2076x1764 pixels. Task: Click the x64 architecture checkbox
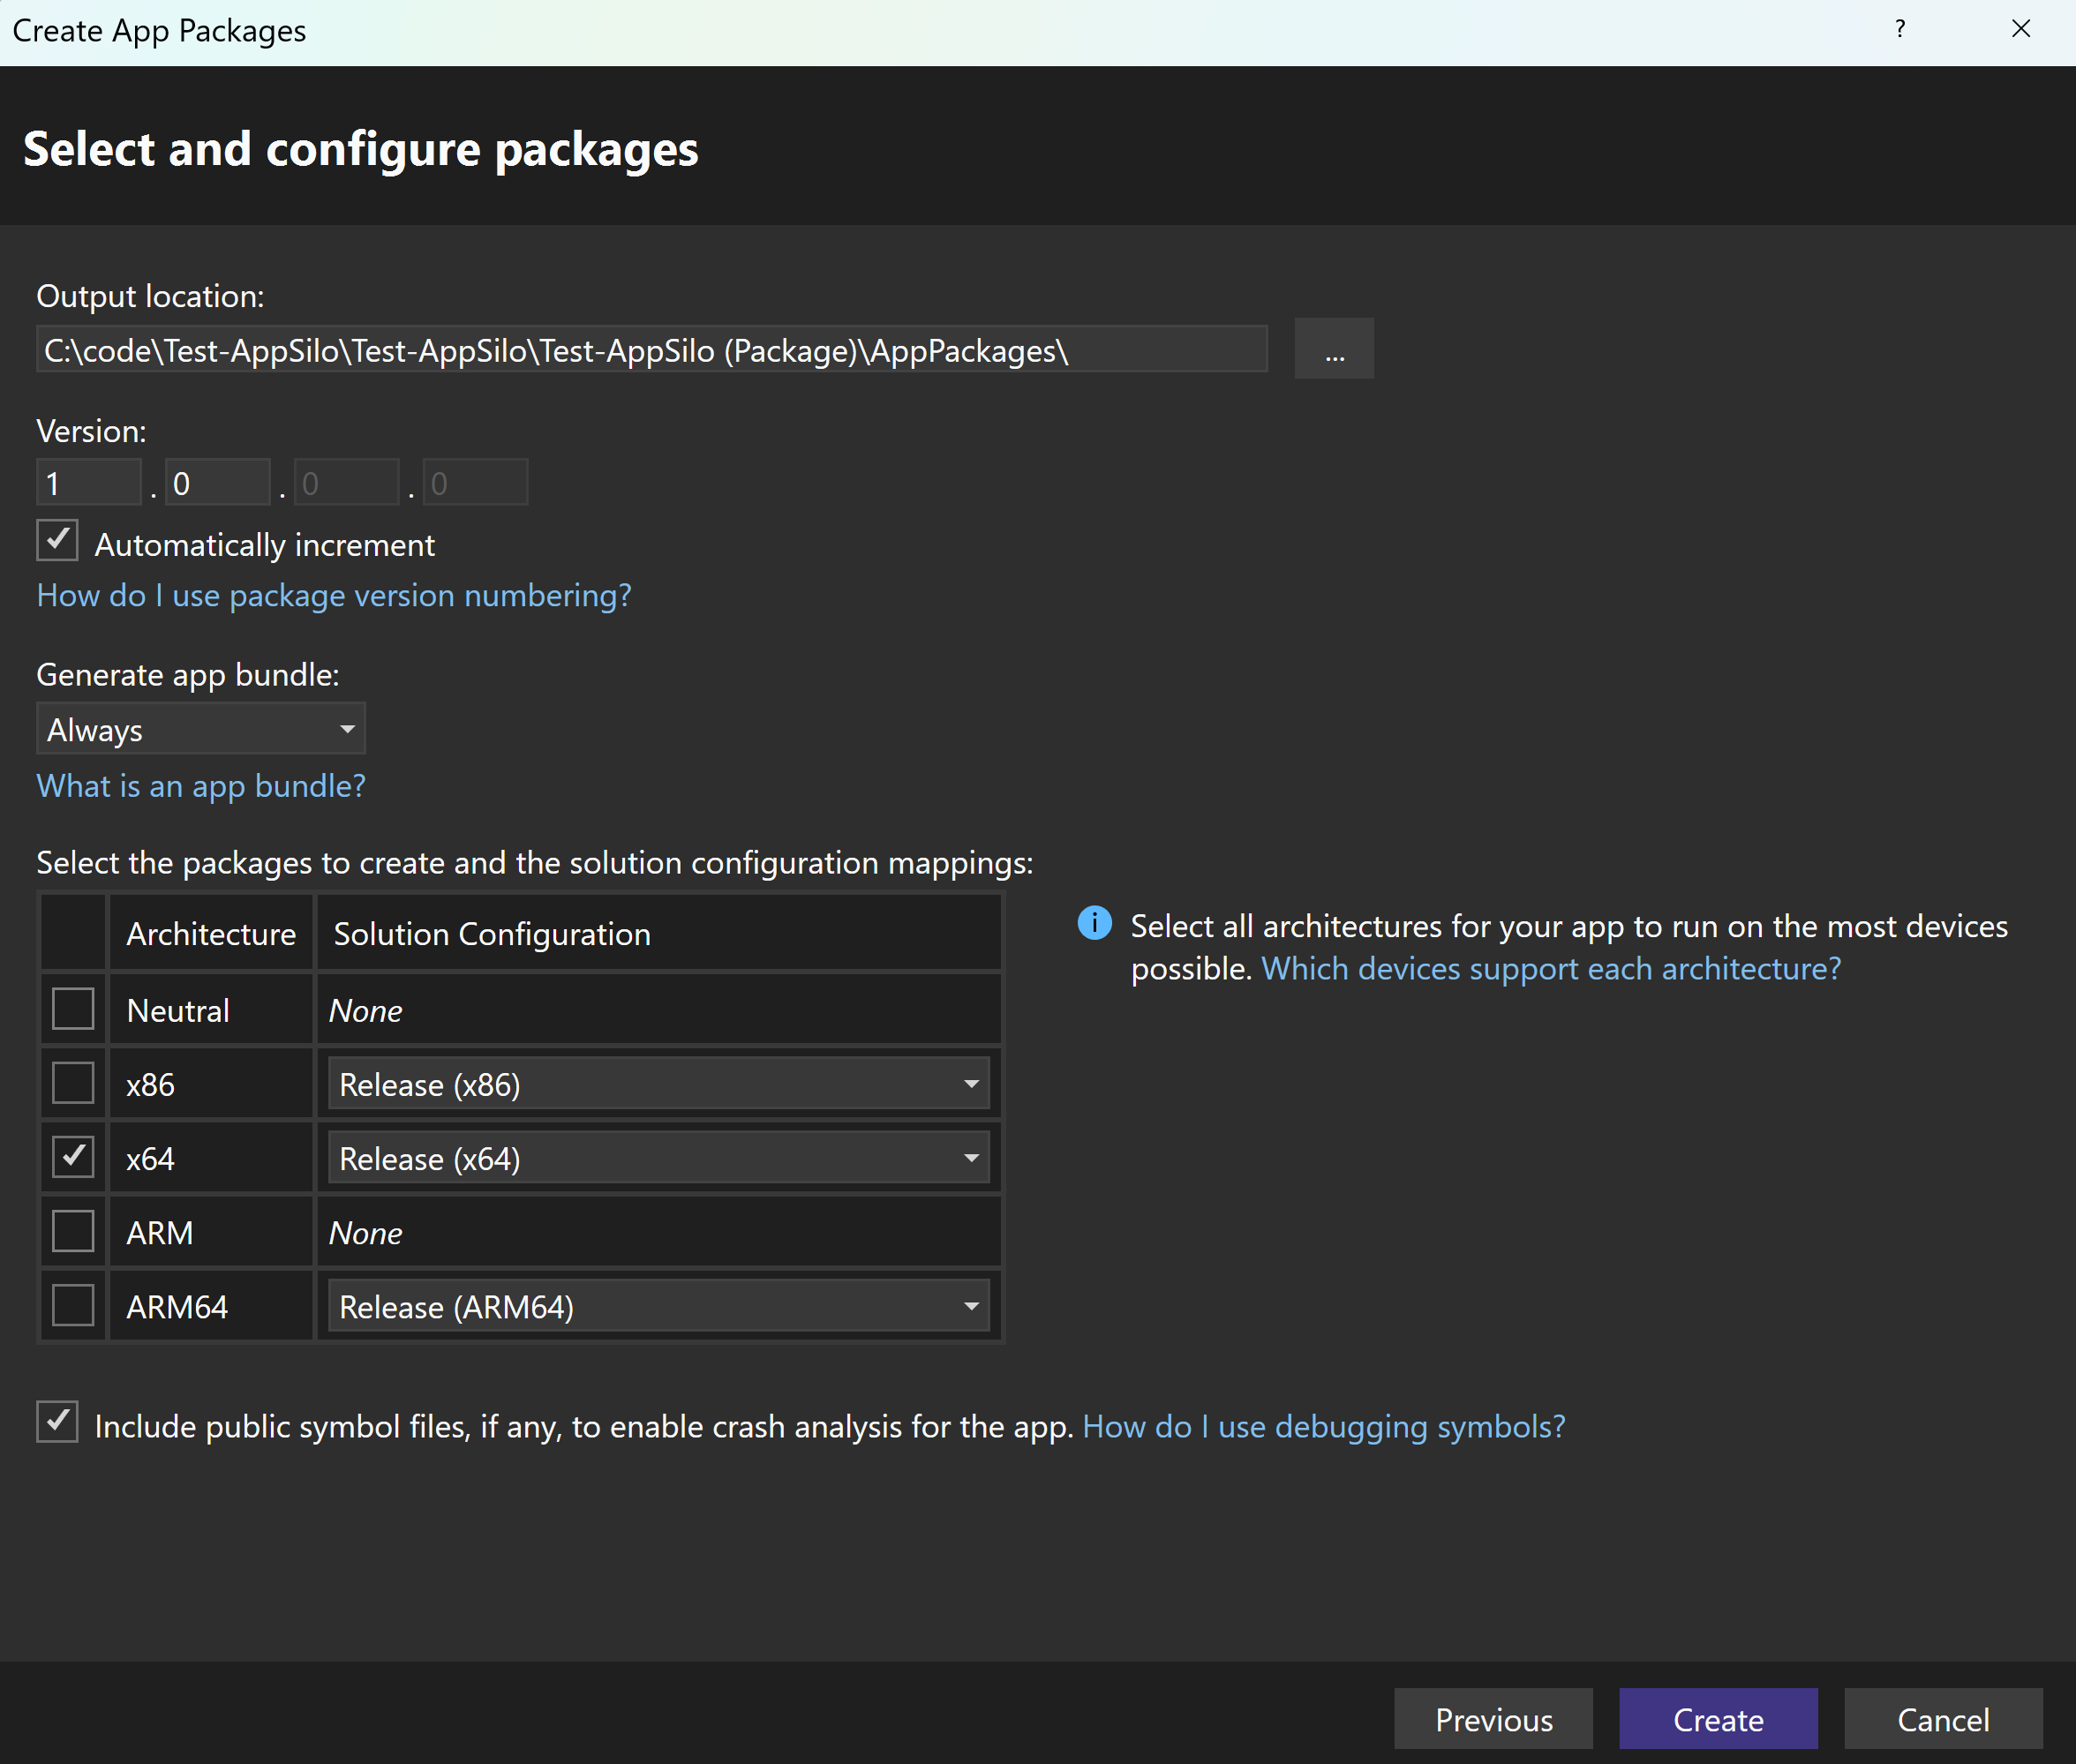click(x=71, y=1159)
